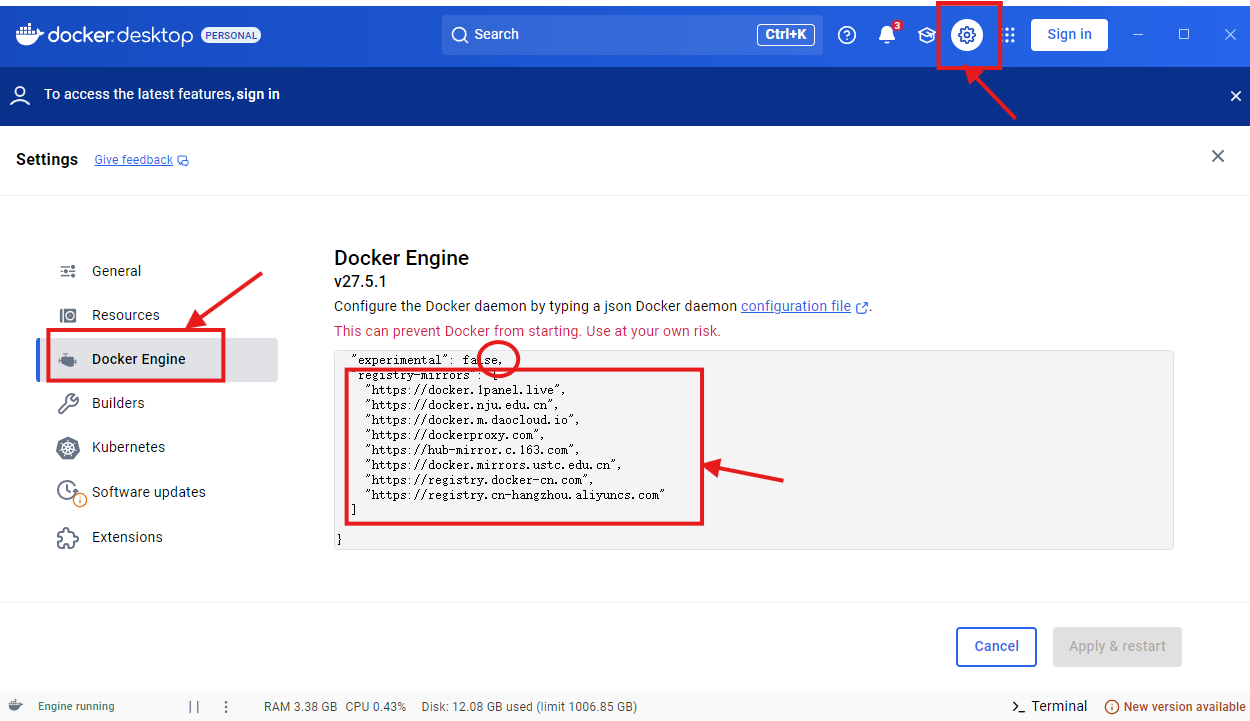The width and height of the screenshot is (1250, 721).
Task: Click the "https://docker.nju.edu.cn" line
Action: click(461, 405)
